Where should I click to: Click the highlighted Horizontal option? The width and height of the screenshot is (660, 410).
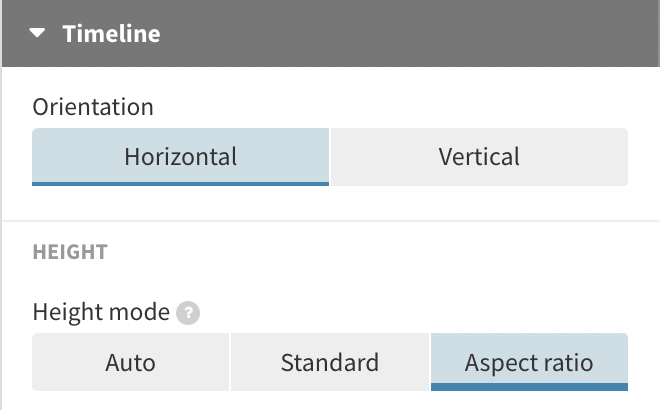pyautogui.click(x=180, y=157)
